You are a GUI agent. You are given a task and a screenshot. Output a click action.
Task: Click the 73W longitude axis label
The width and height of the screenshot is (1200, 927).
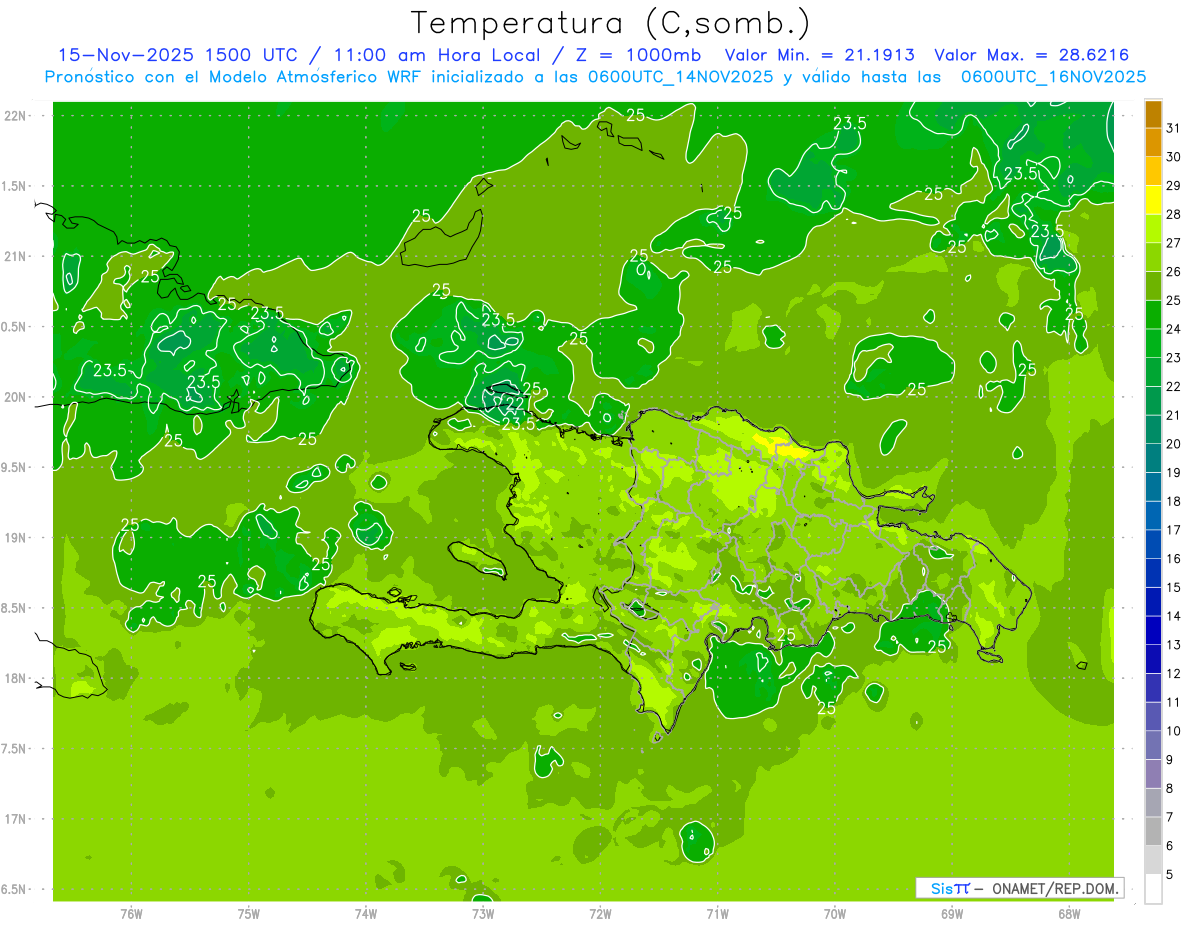coord(483,913)
